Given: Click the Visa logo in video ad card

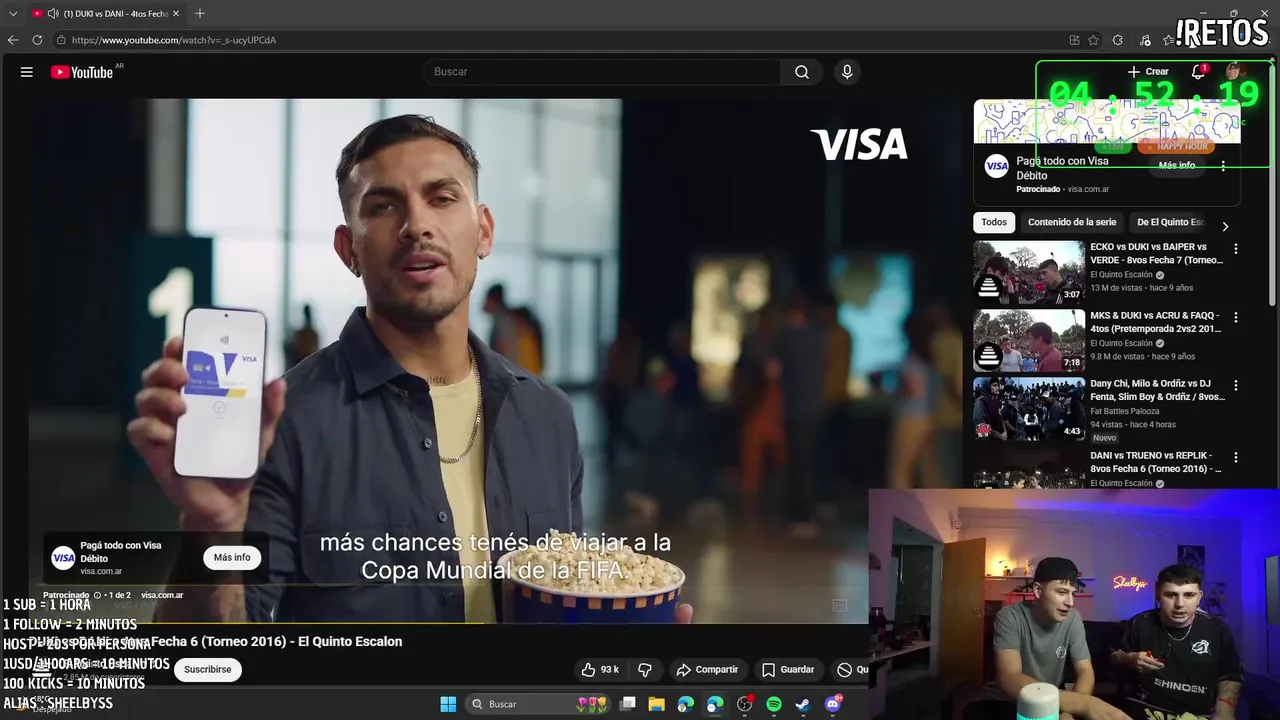Looking at the screenshot, I should [63, 558].
